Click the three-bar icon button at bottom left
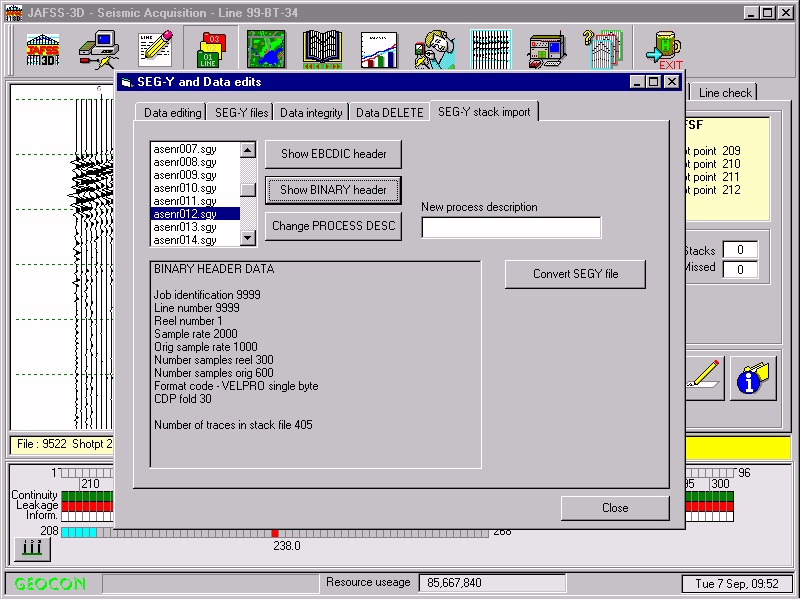Screen dimensions: 800x600 [32, 548]
